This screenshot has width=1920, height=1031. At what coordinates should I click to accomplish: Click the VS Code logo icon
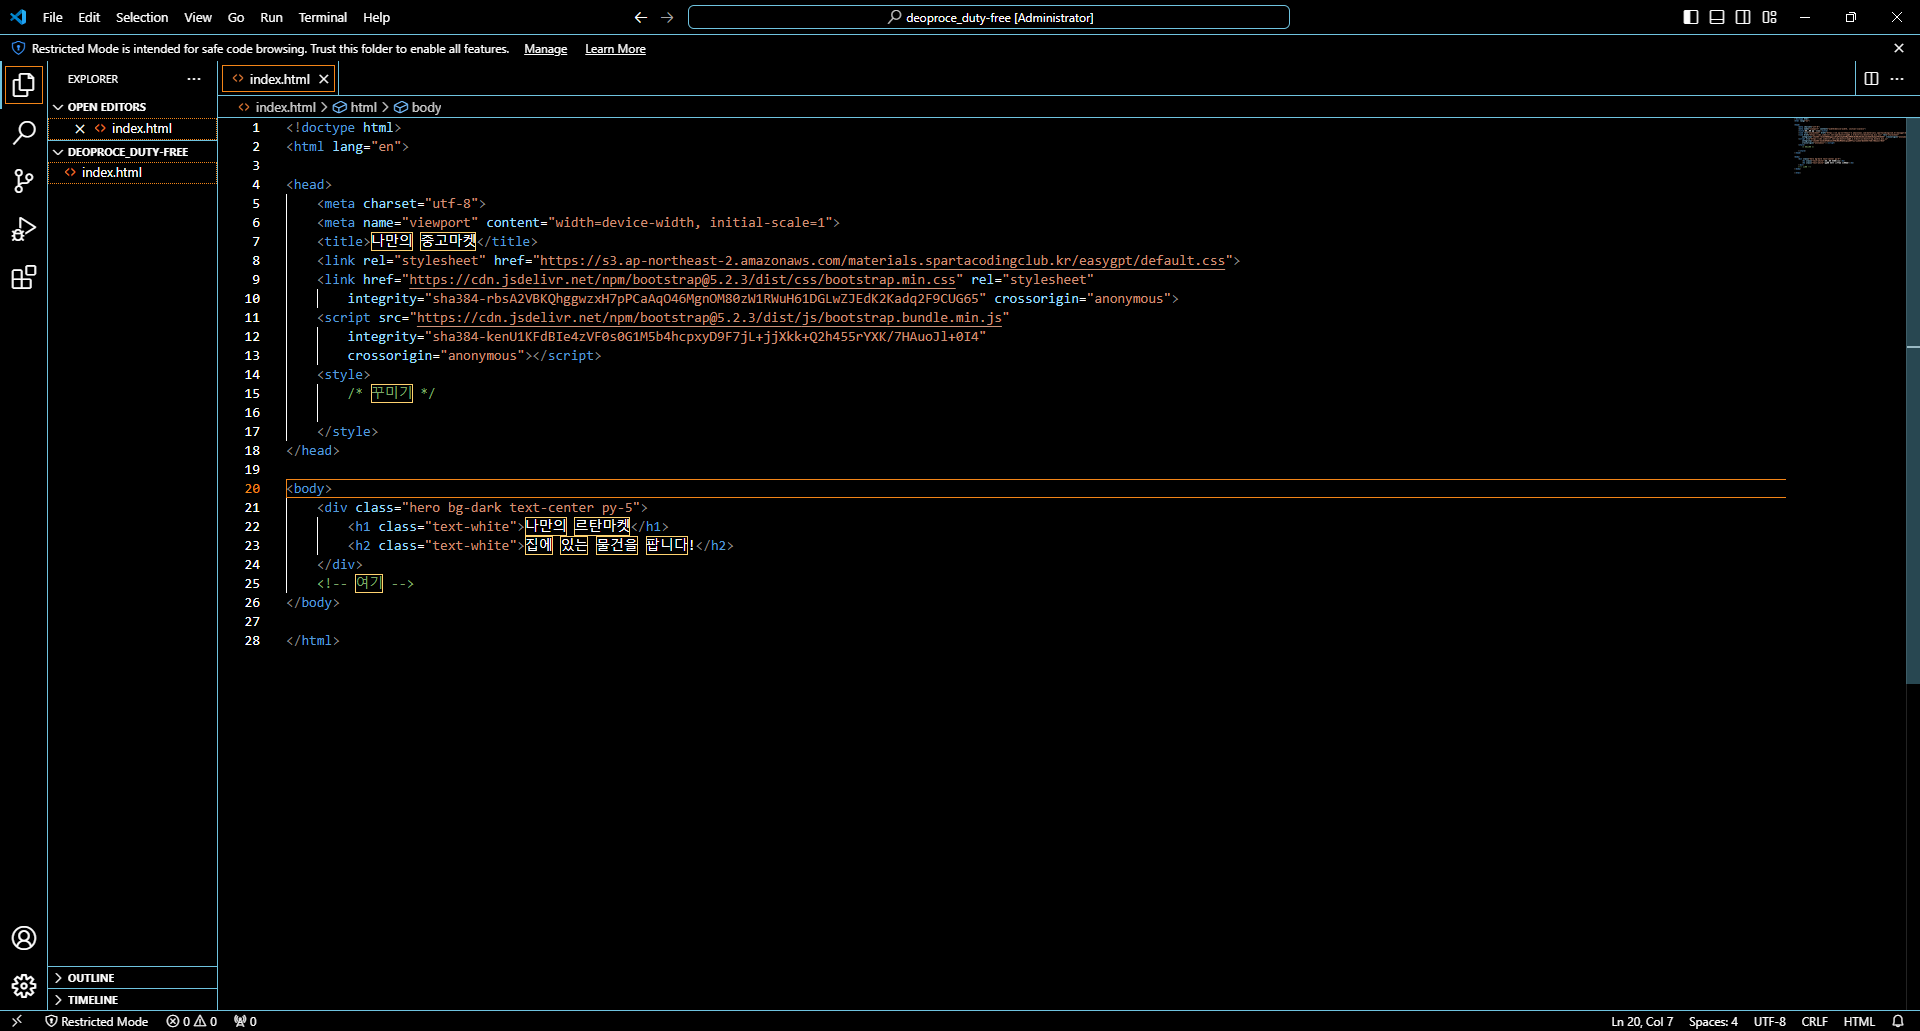[18, 17]
